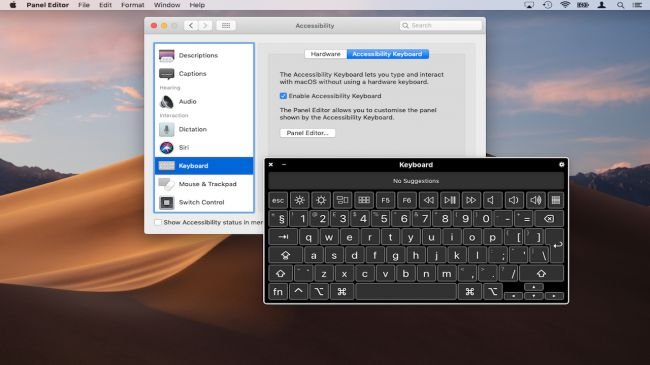The image size is (650, 365).
Task: Open the File menu
Action: pyautogui.click(x=84, y=5)
